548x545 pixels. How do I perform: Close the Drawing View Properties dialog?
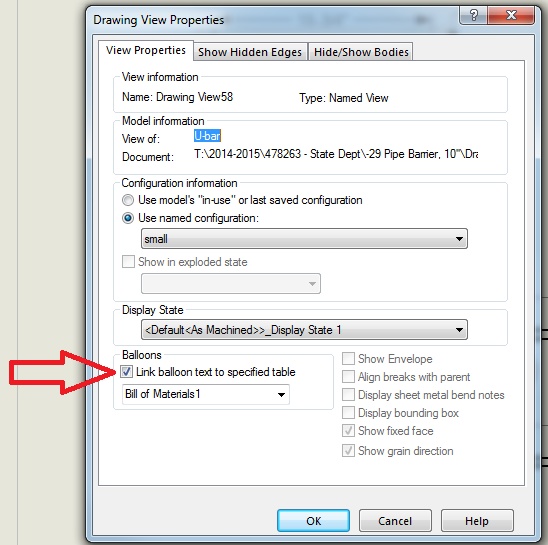click(511, 15)
